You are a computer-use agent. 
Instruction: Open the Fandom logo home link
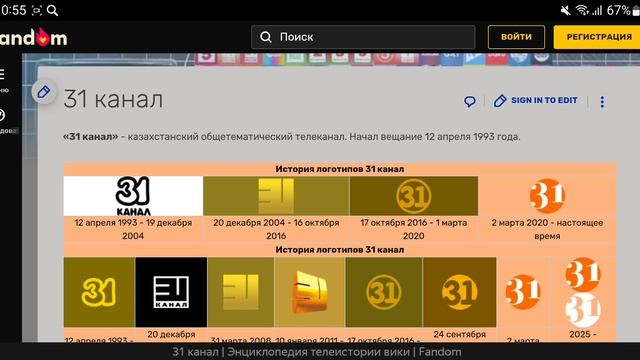[x=33, y=38]
